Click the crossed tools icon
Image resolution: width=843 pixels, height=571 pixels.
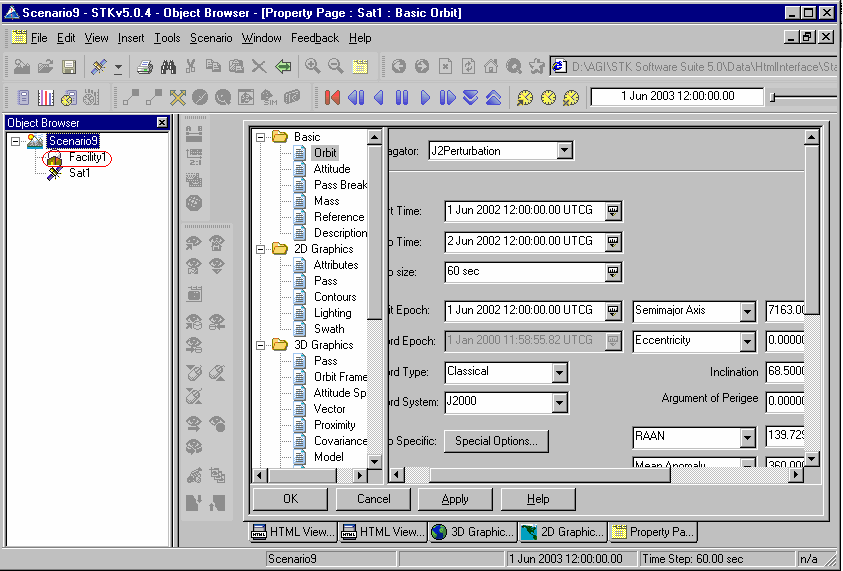pyautogui.click(x=177, y=97)
